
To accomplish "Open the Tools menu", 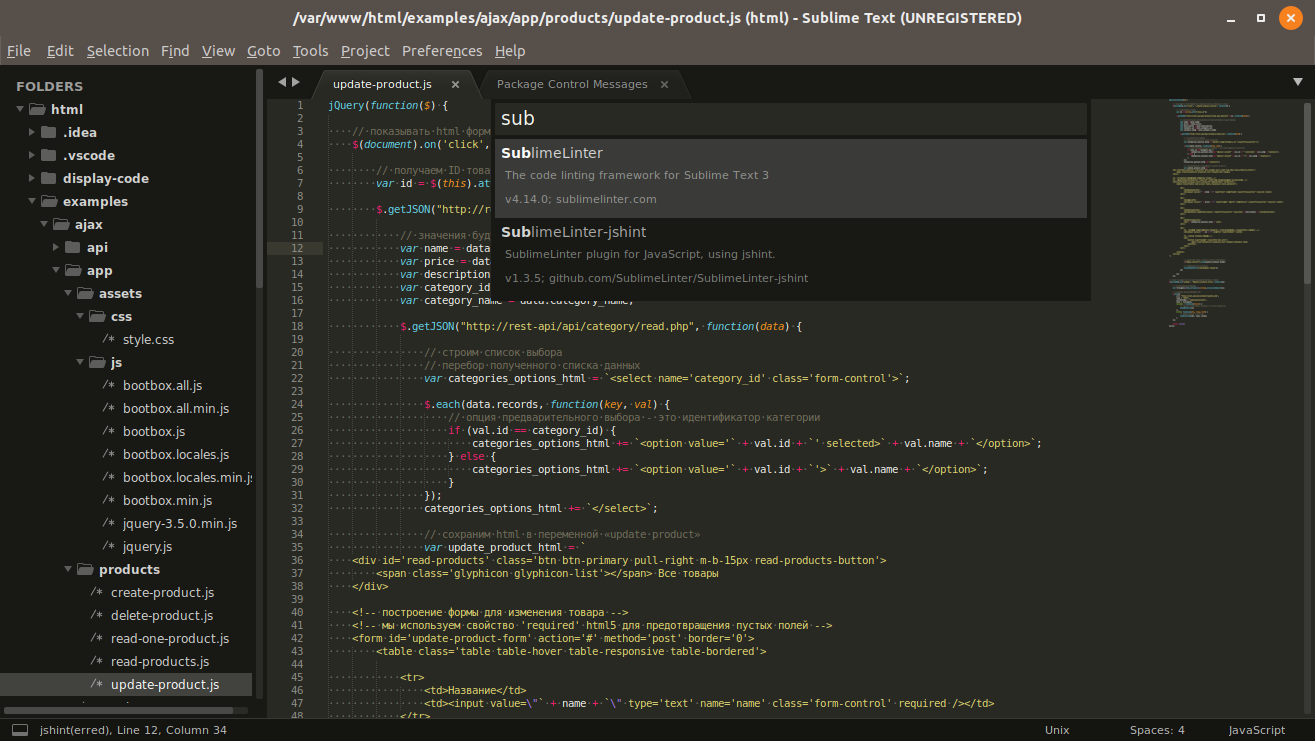I will [311, 51].
